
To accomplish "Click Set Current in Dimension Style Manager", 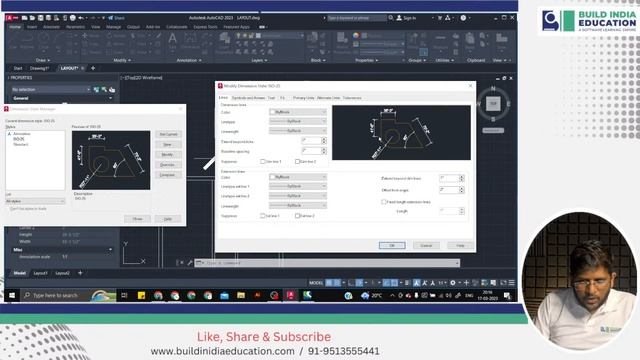I will (168, 134).
